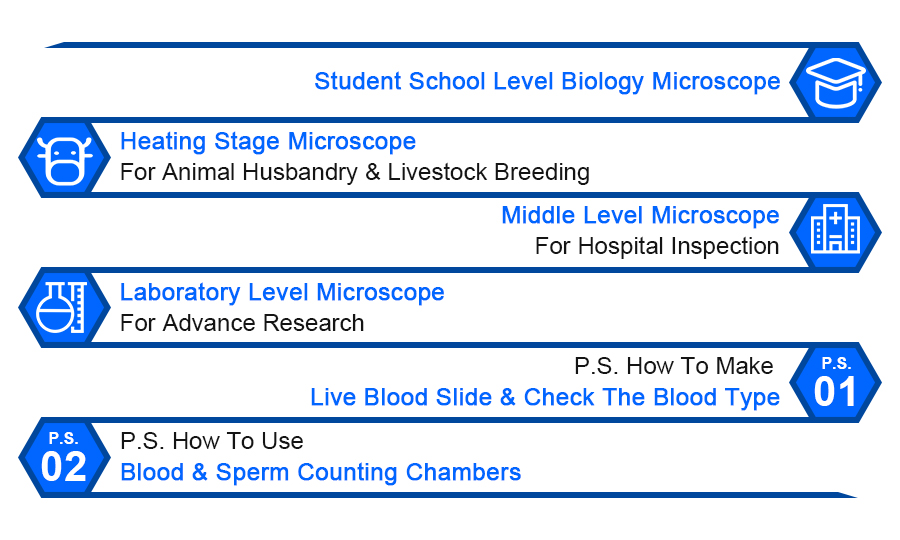
Task: Click the P.S. 01 hexagon badge
Action: point(835,383)
